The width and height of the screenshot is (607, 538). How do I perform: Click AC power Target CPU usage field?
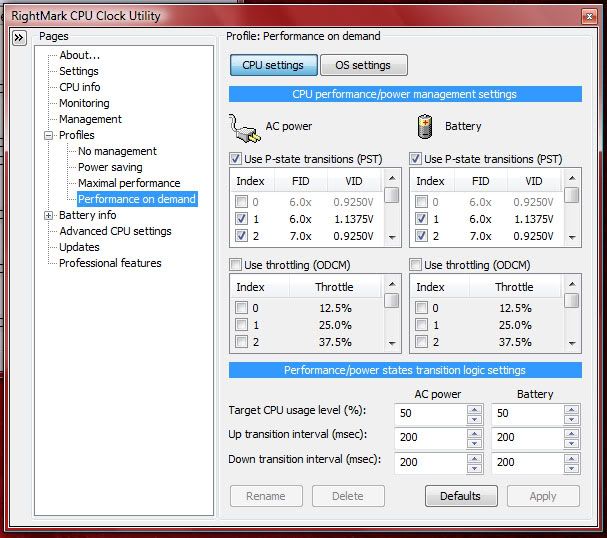430,413
